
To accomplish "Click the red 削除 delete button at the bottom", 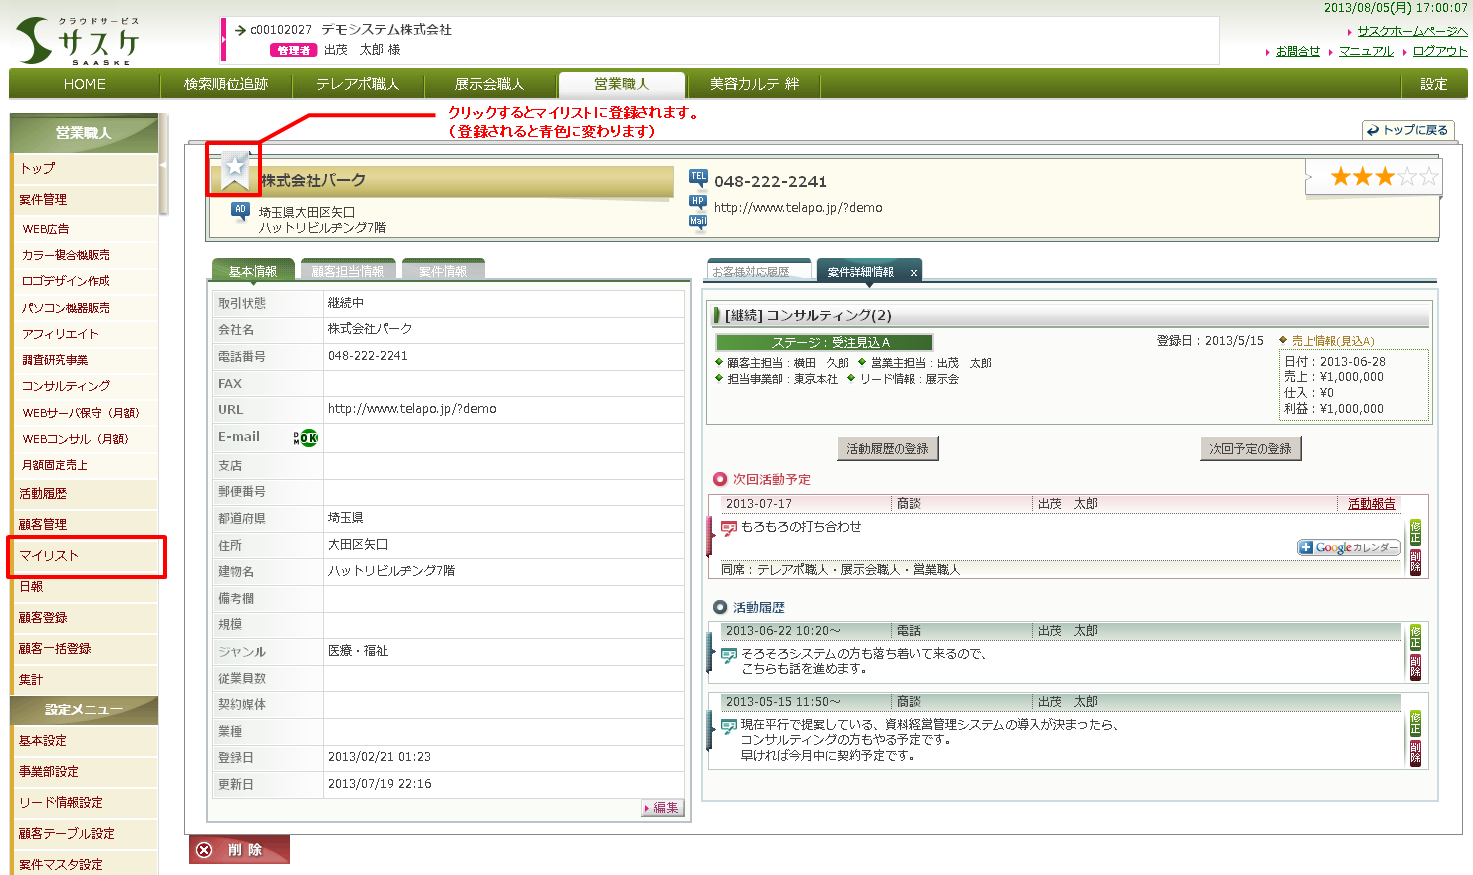I will coord(240,850).
